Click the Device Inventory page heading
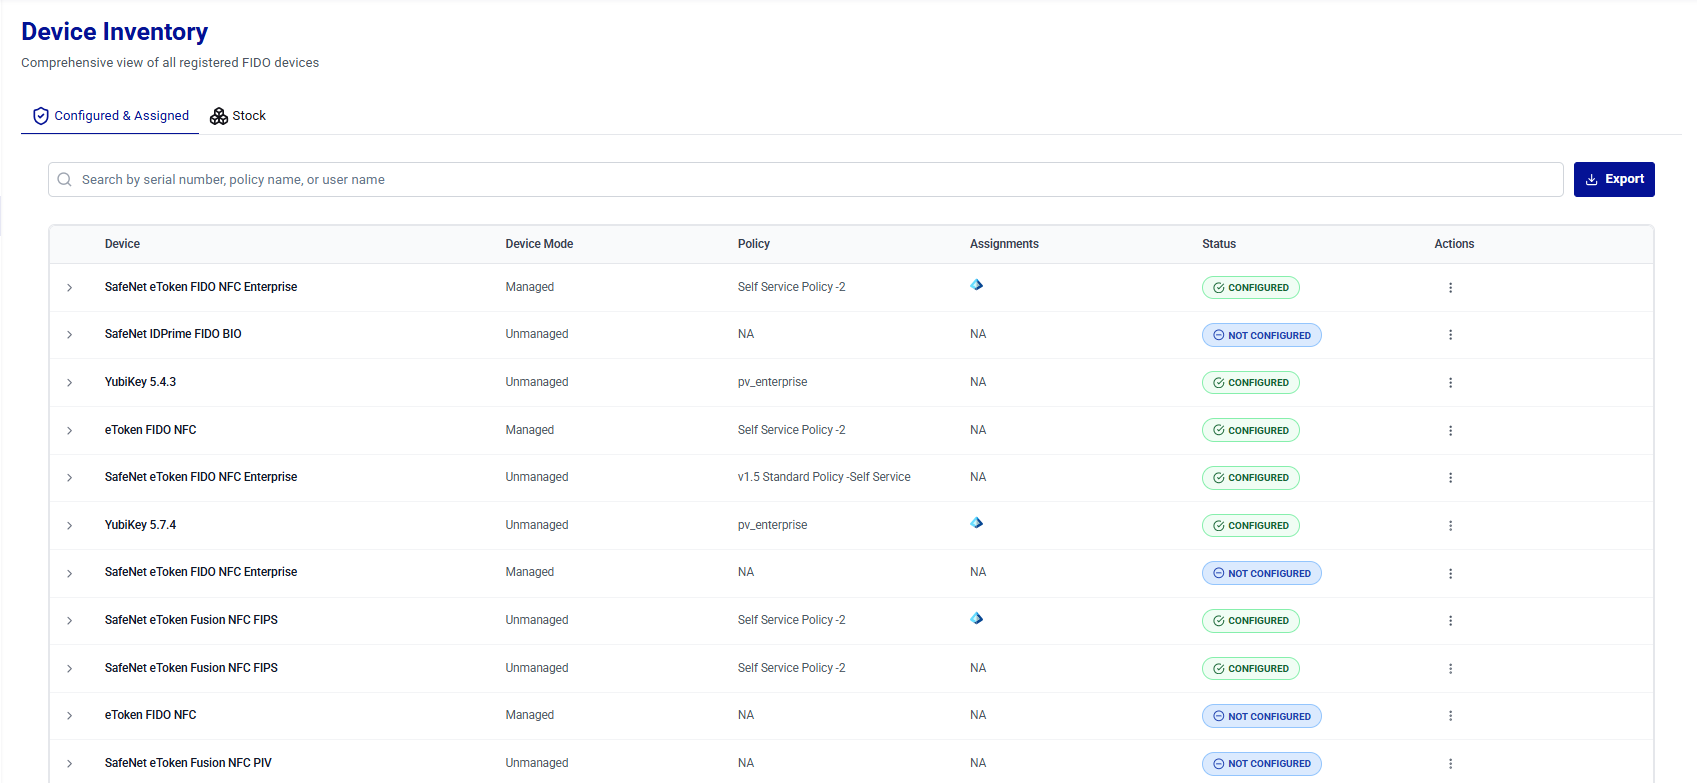This screenshot has height=783, width=1697. [x=115, y=32]
